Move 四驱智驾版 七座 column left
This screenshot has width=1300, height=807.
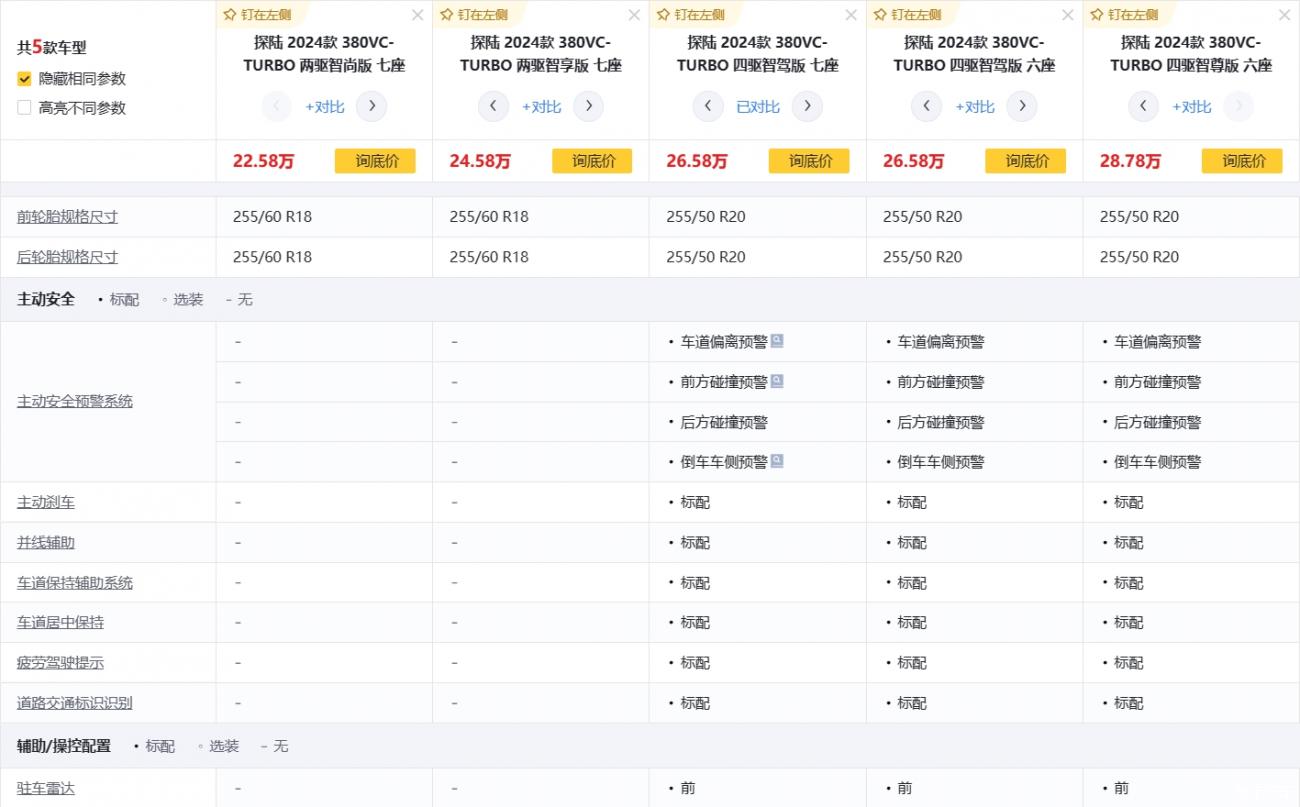click(708, 106)
